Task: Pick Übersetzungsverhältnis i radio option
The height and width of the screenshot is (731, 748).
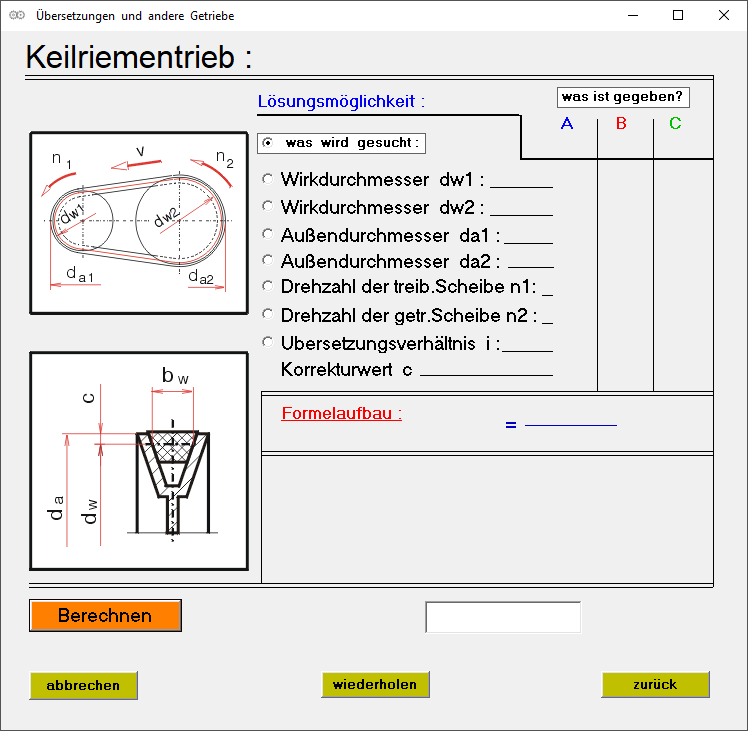Action: coord(267,342)
